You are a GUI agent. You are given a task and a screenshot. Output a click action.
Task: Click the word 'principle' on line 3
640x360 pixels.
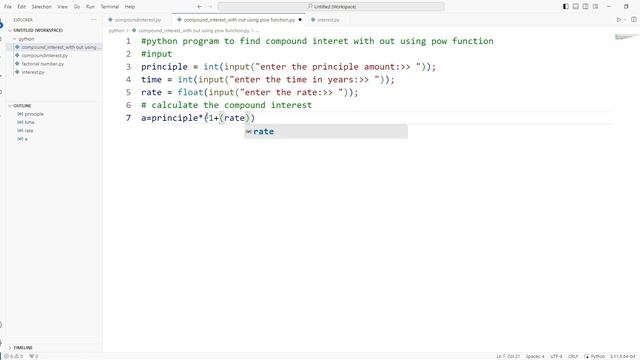point(164,67)
